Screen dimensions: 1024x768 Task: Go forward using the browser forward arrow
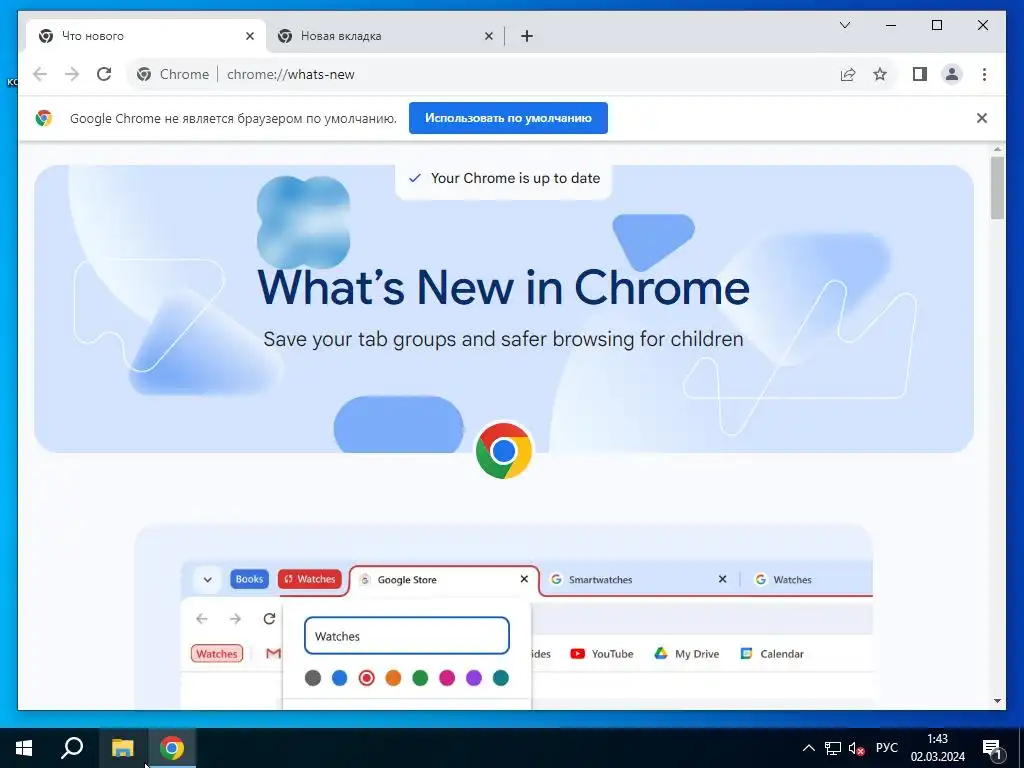click(x=72, y=74)
